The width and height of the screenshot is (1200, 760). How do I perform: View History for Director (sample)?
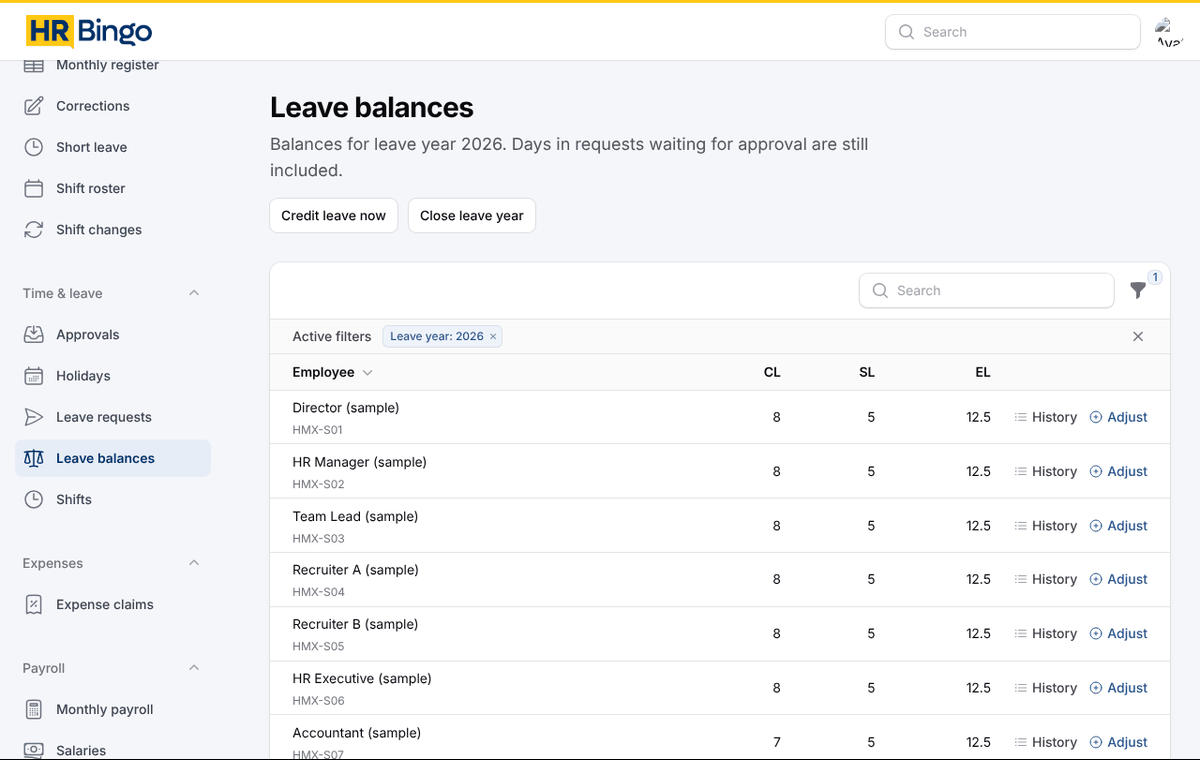1045,417
